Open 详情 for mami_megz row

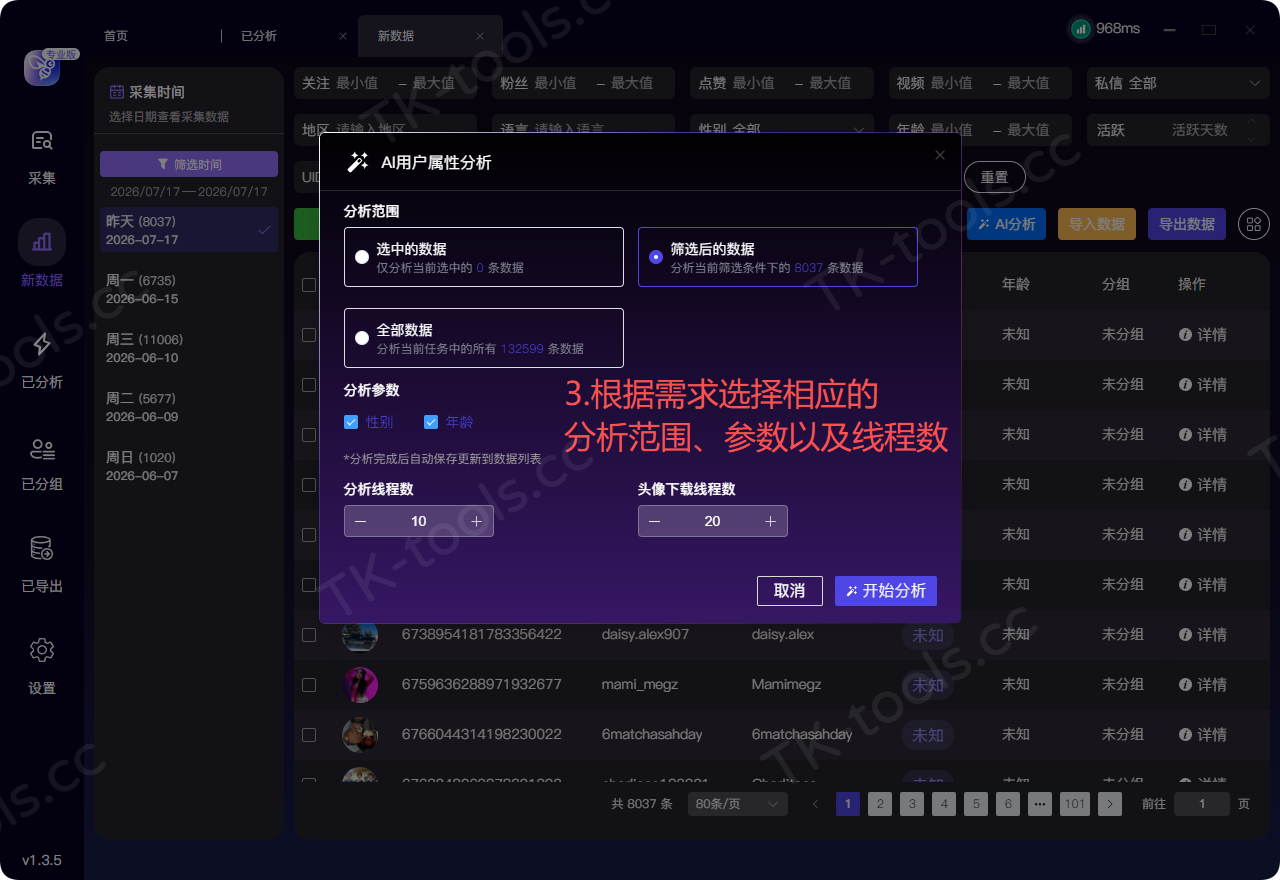click(x=1203, y=685)
